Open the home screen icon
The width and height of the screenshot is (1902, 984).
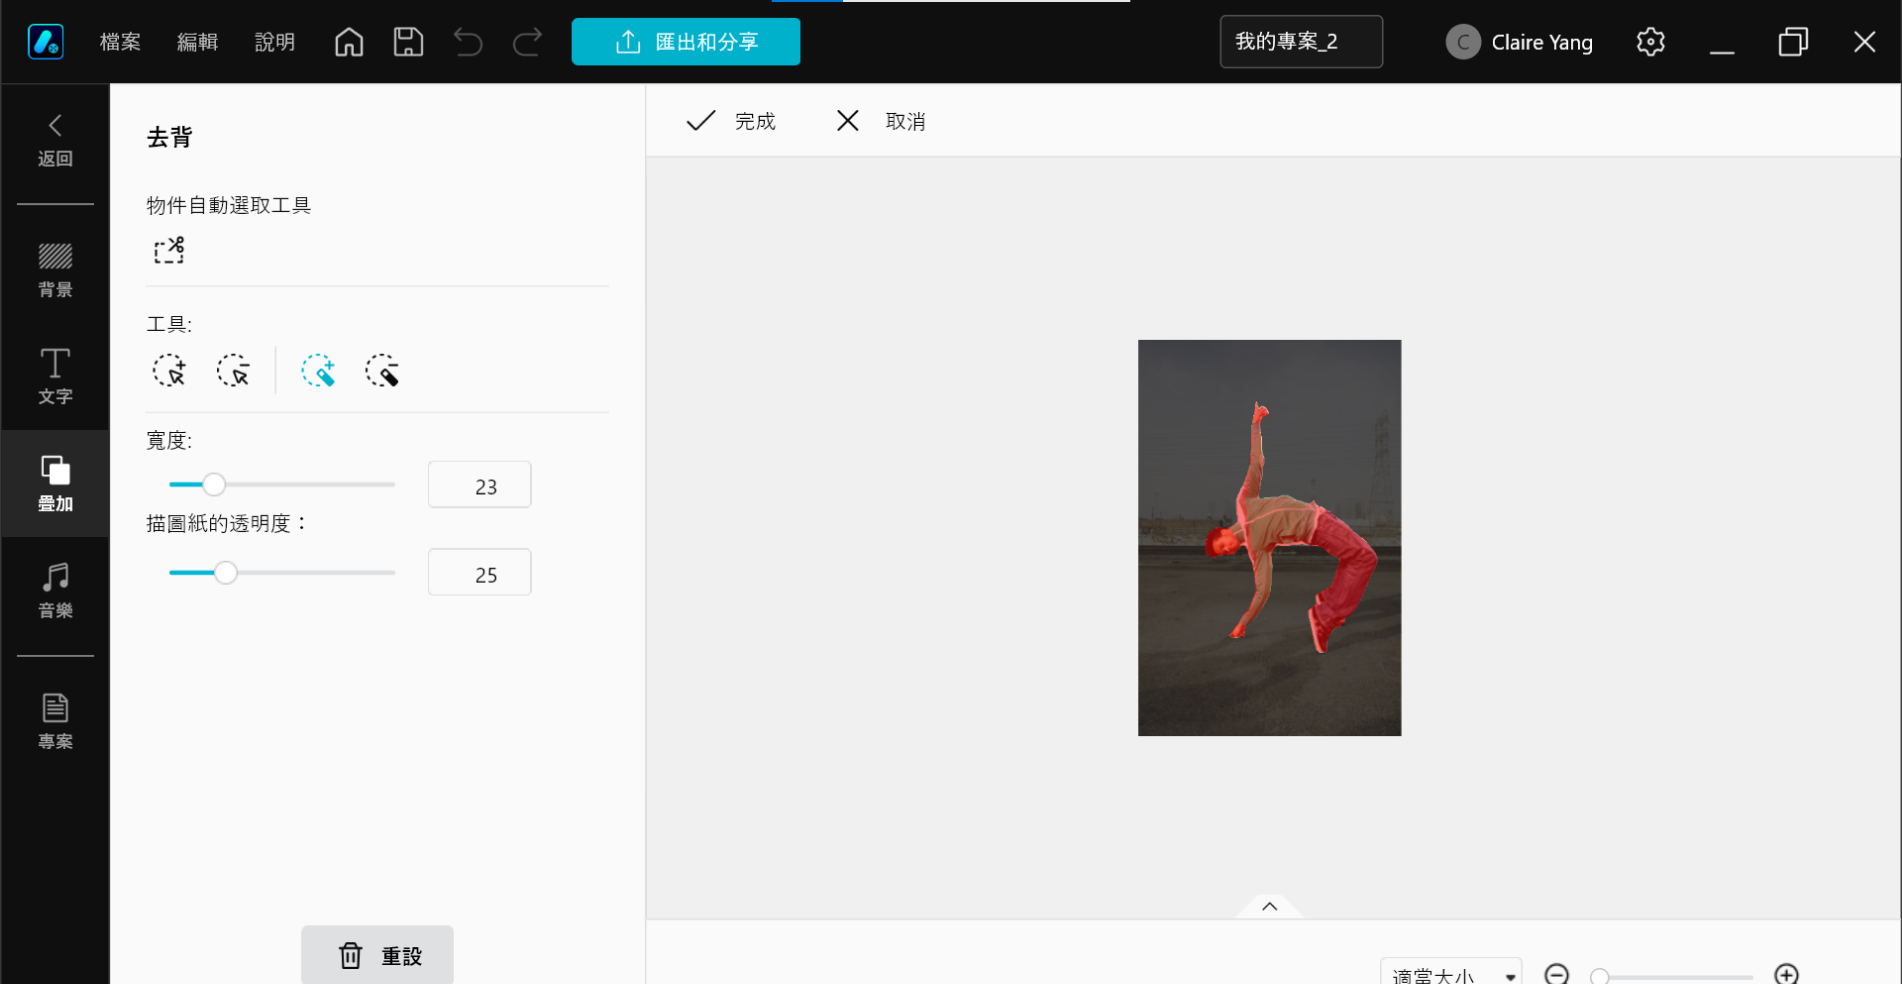(349, 42)
